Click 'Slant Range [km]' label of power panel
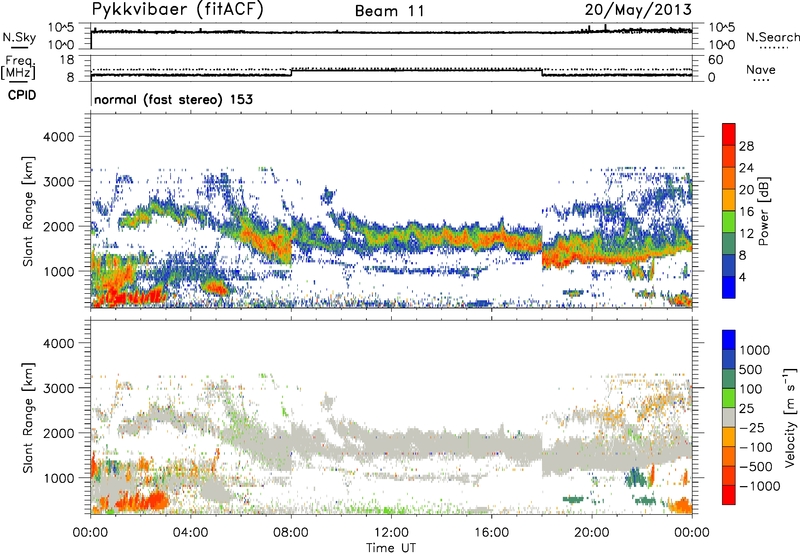800x554 pixels. coord(28,211)
